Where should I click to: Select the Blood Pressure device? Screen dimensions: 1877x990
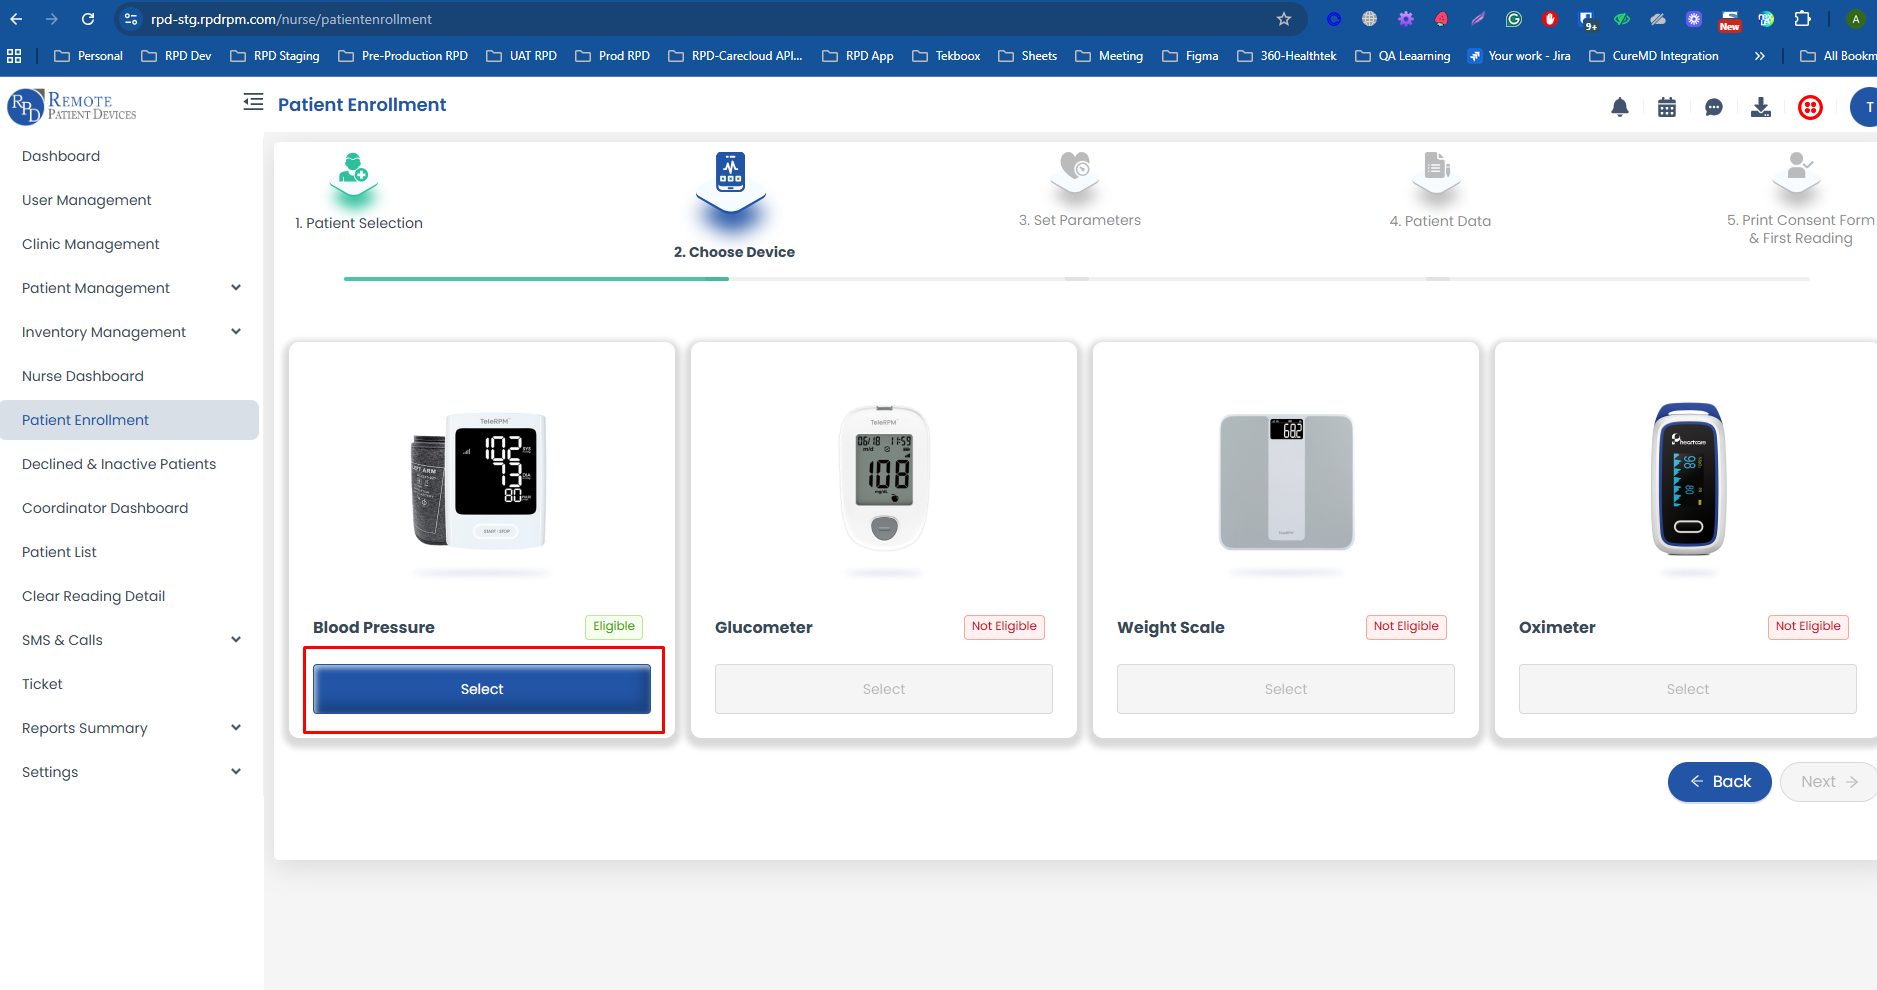[x=482, y=689]
